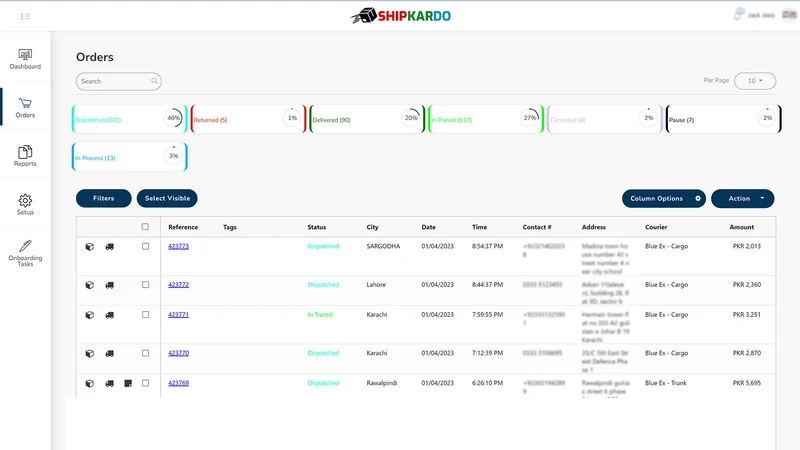Open the Filters button
This screenshot has width=800, height=450.
(104, 198)
